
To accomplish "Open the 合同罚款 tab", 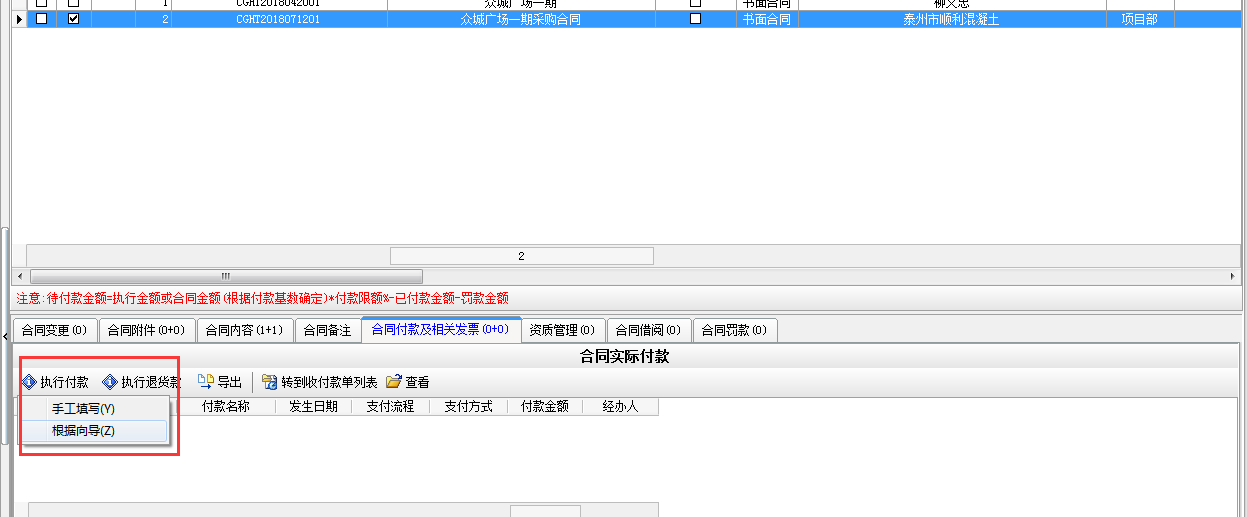I will pos(733,330).
